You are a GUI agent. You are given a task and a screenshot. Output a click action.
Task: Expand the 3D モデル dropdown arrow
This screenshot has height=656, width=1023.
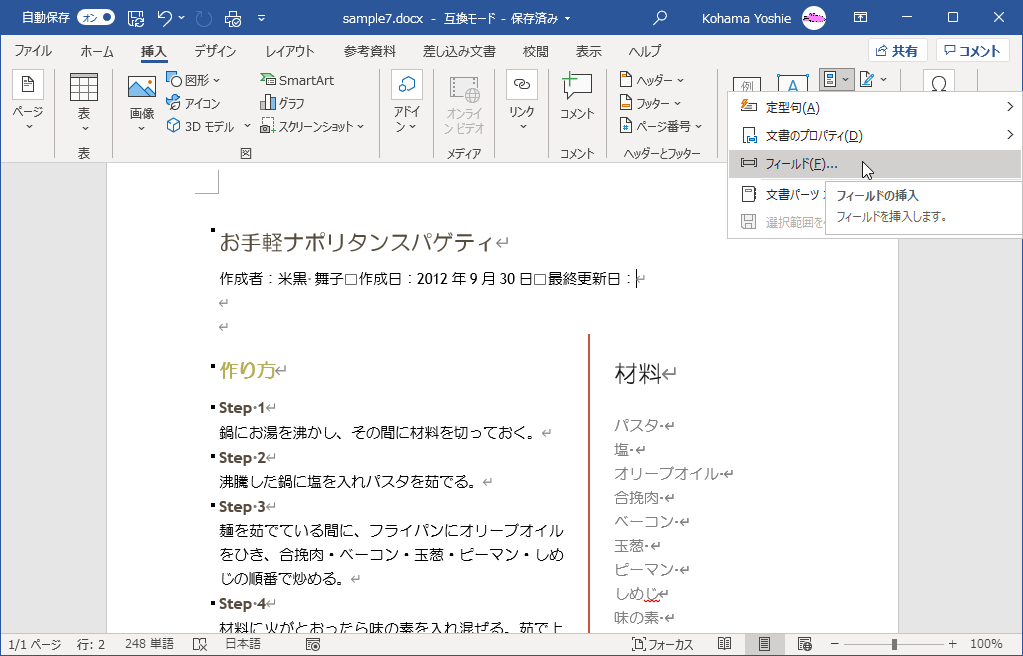tap(247, 126)
